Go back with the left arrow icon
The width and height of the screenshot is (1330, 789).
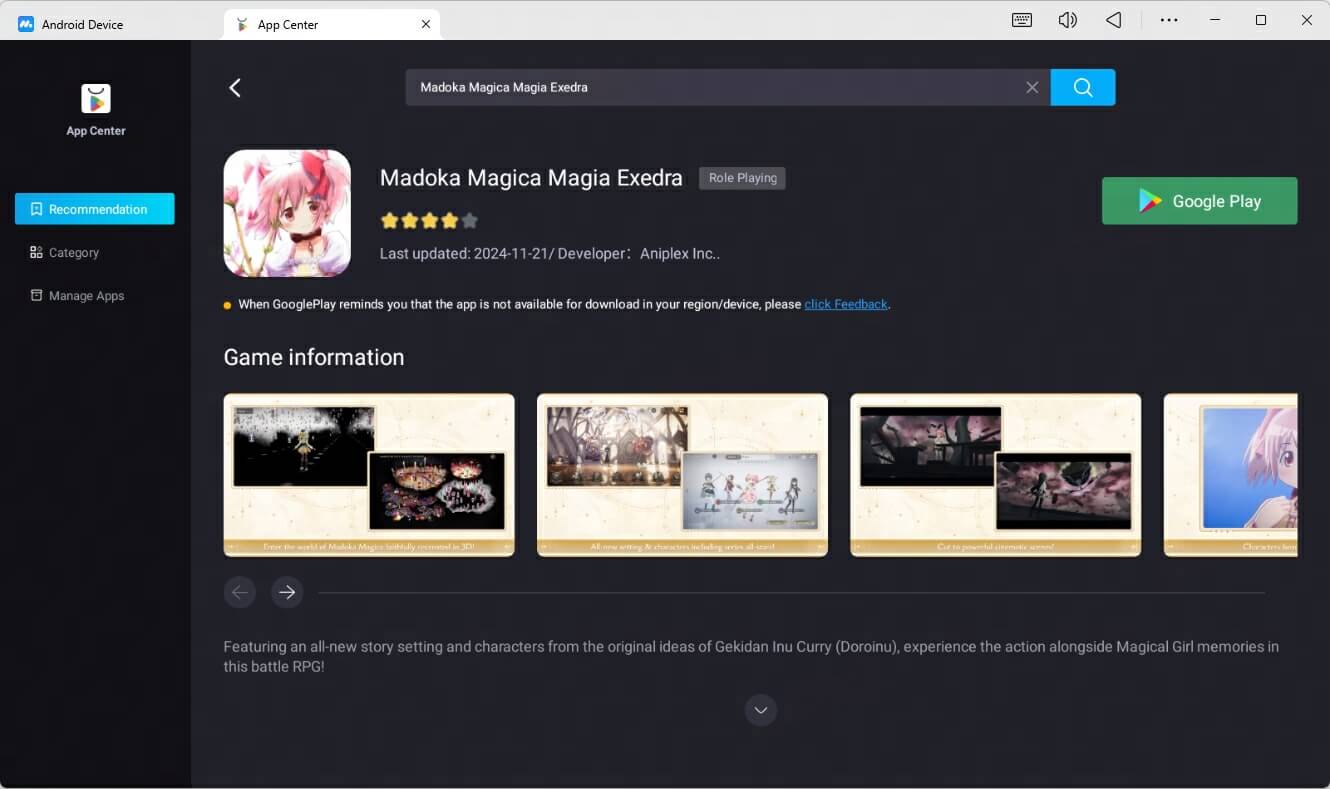tap(235, 88)
